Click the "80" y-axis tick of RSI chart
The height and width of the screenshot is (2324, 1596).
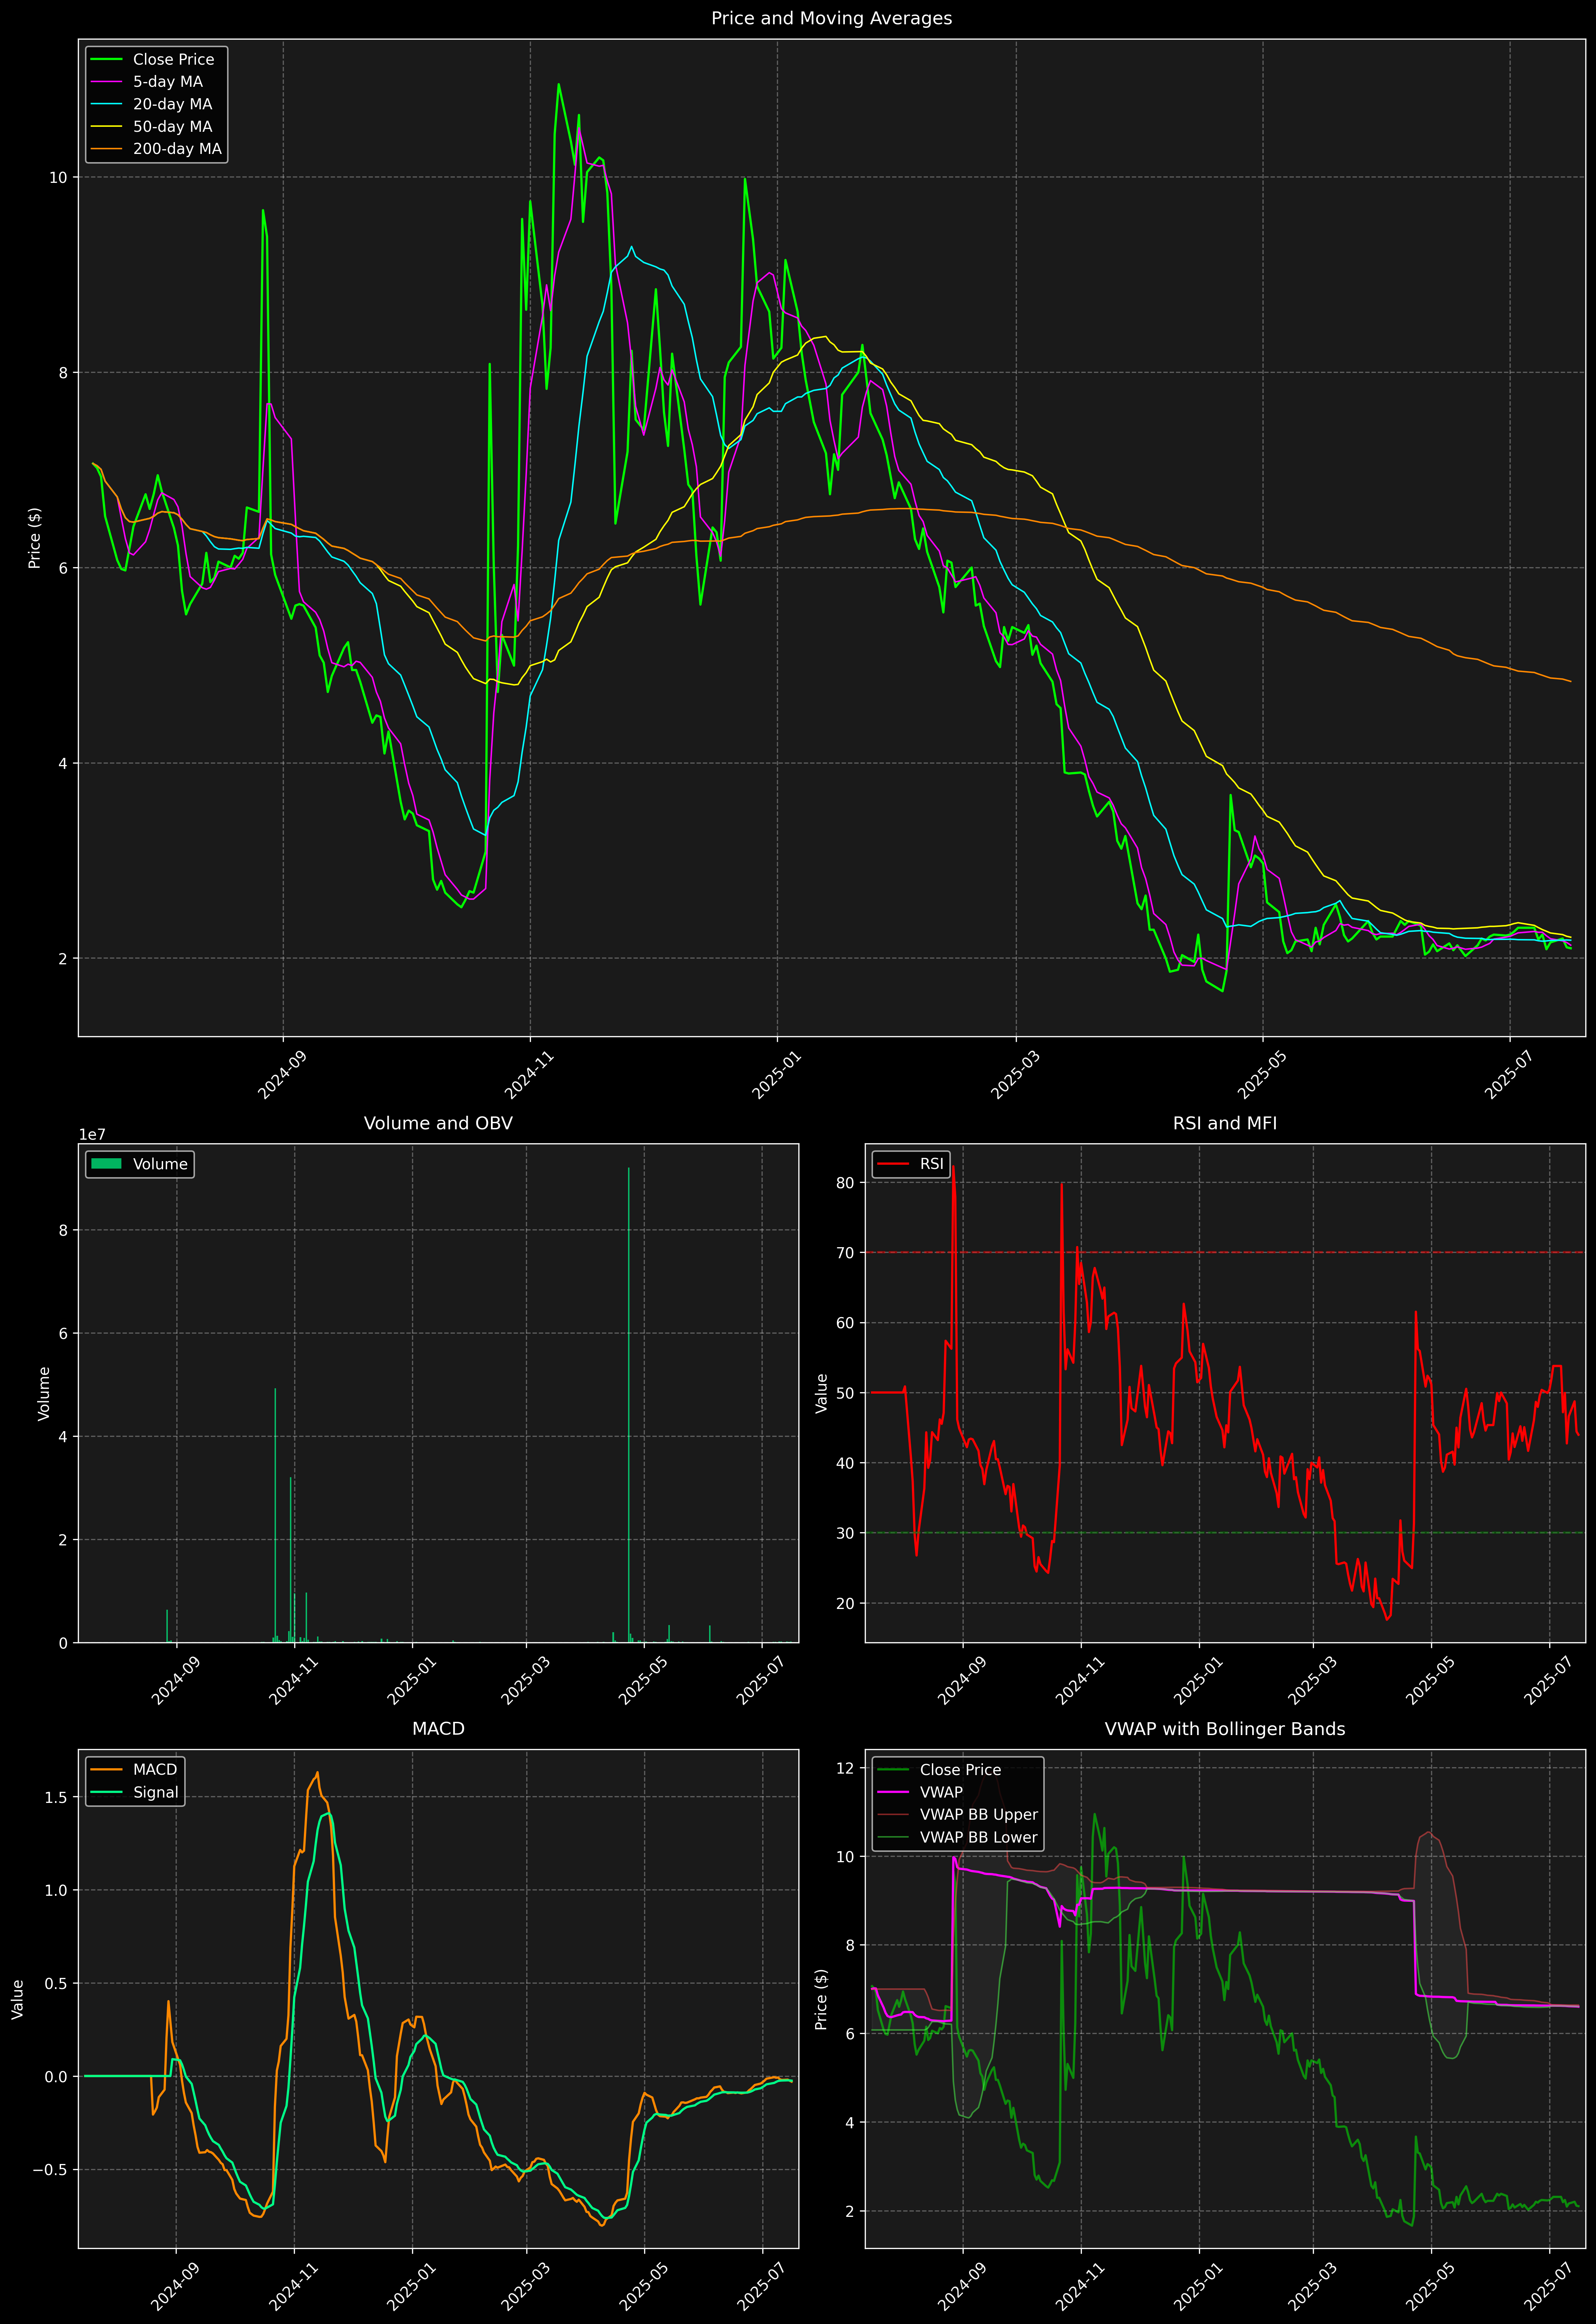tap(845, 1183)
